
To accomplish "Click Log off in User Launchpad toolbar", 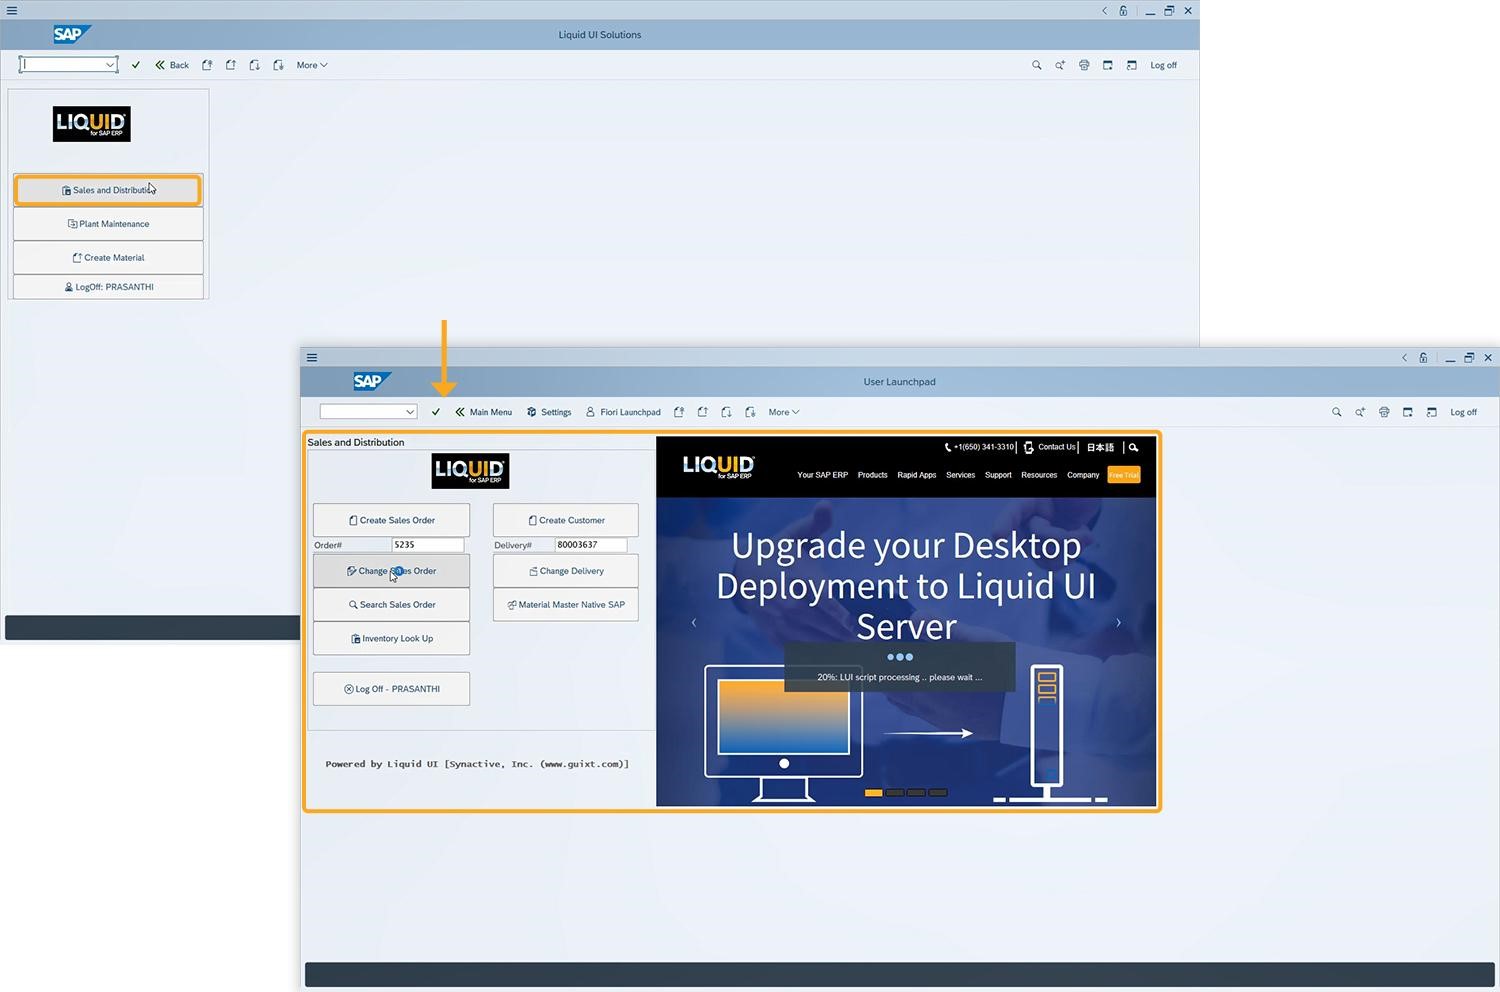I will point(1463,412).
